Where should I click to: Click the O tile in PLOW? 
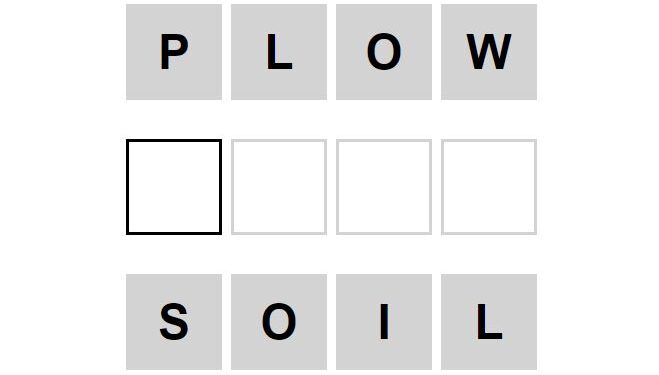(384, 52)
